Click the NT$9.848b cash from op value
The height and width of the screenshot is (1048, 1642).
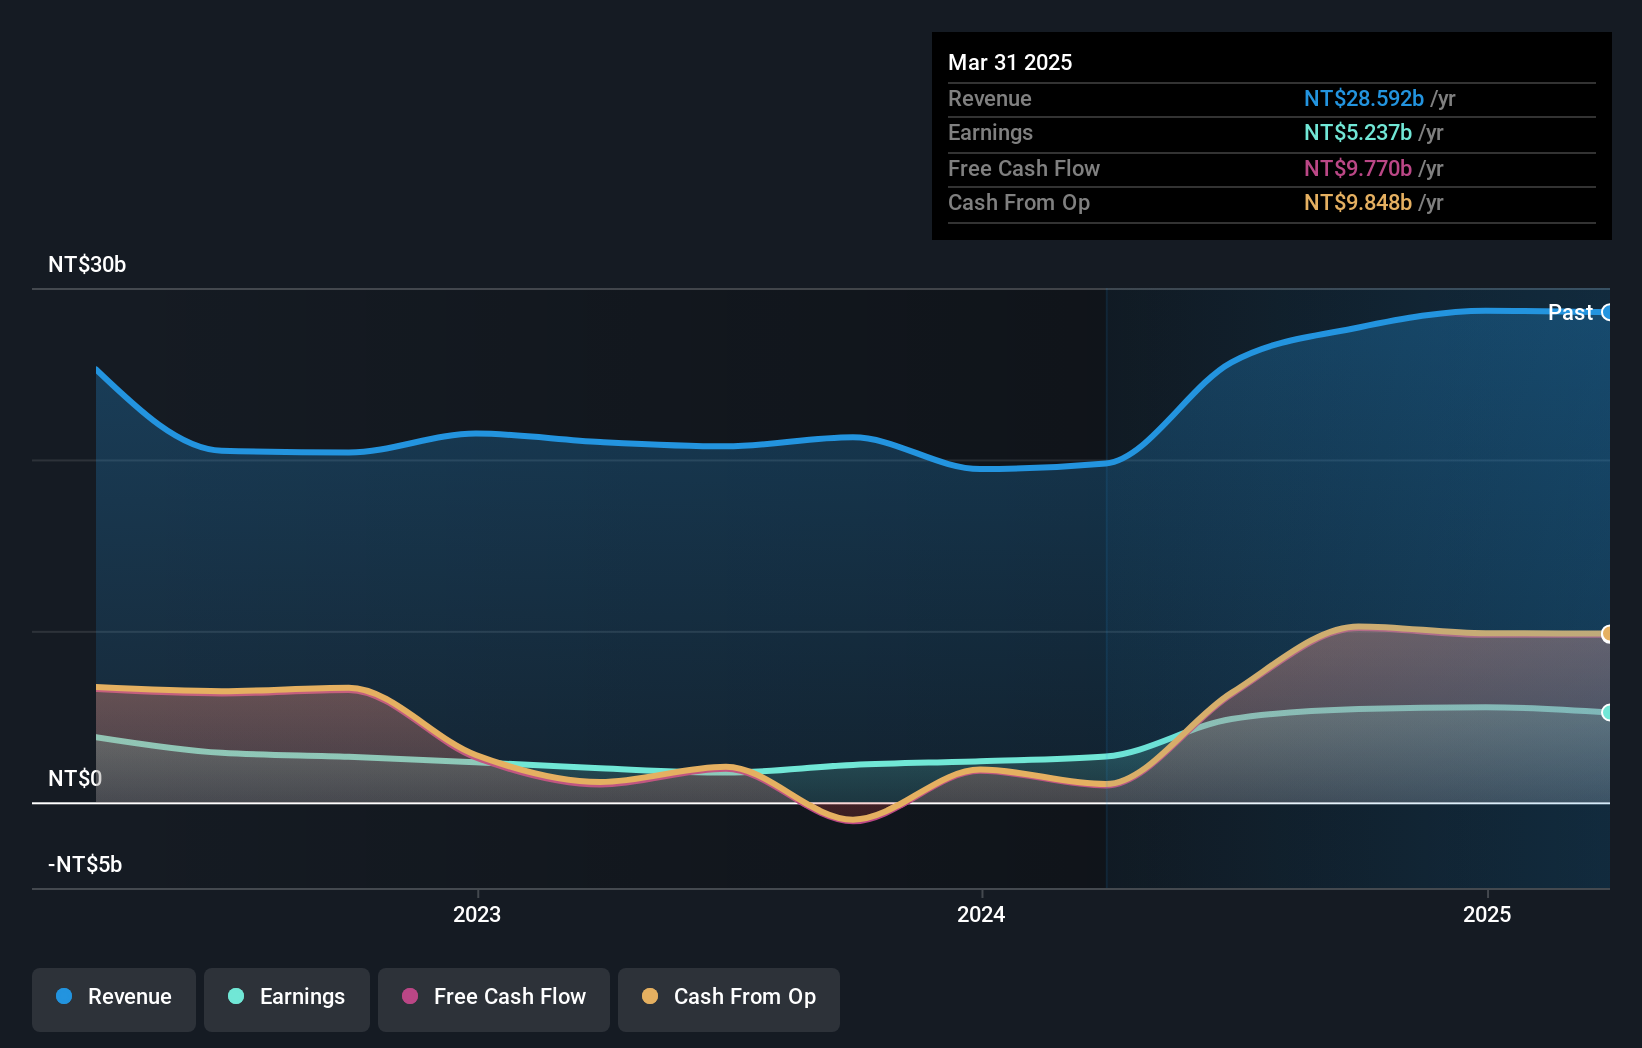pyautogui.click(x=1358, y=202)
